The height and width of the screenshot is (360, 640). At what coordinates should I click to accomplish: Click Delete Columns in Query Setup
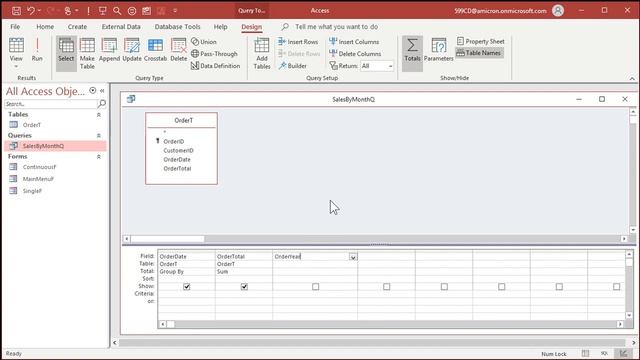coord(355,53)
